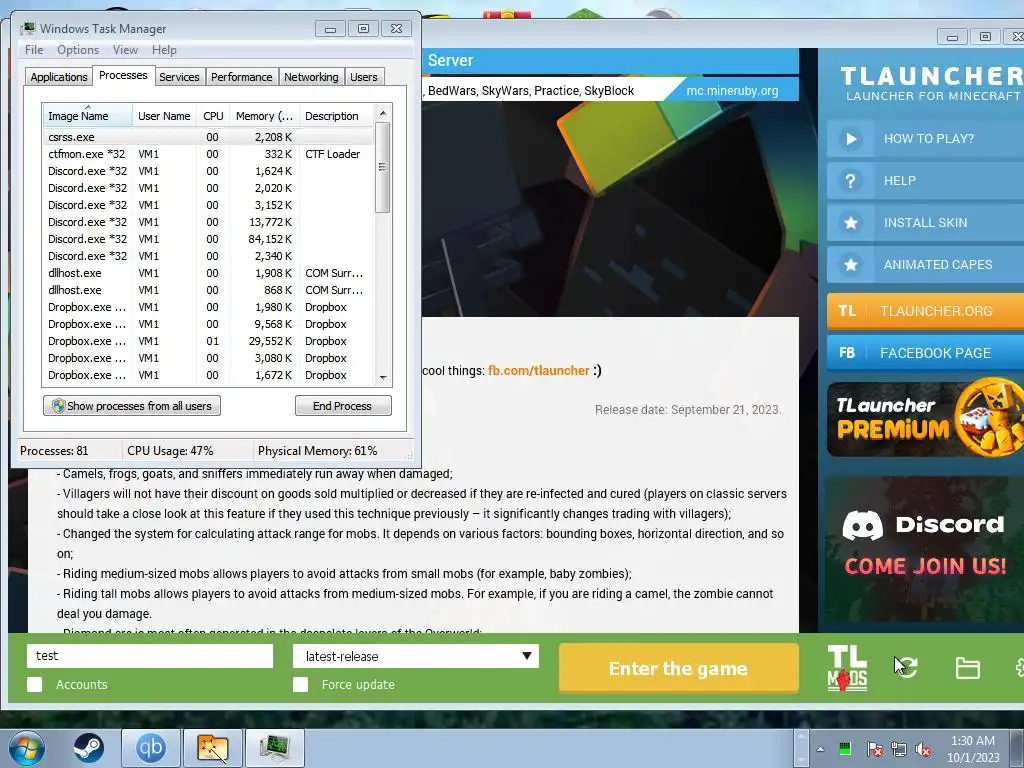Click Show processes from all users
Viewport: 1024px width, 768px height.
132,406
